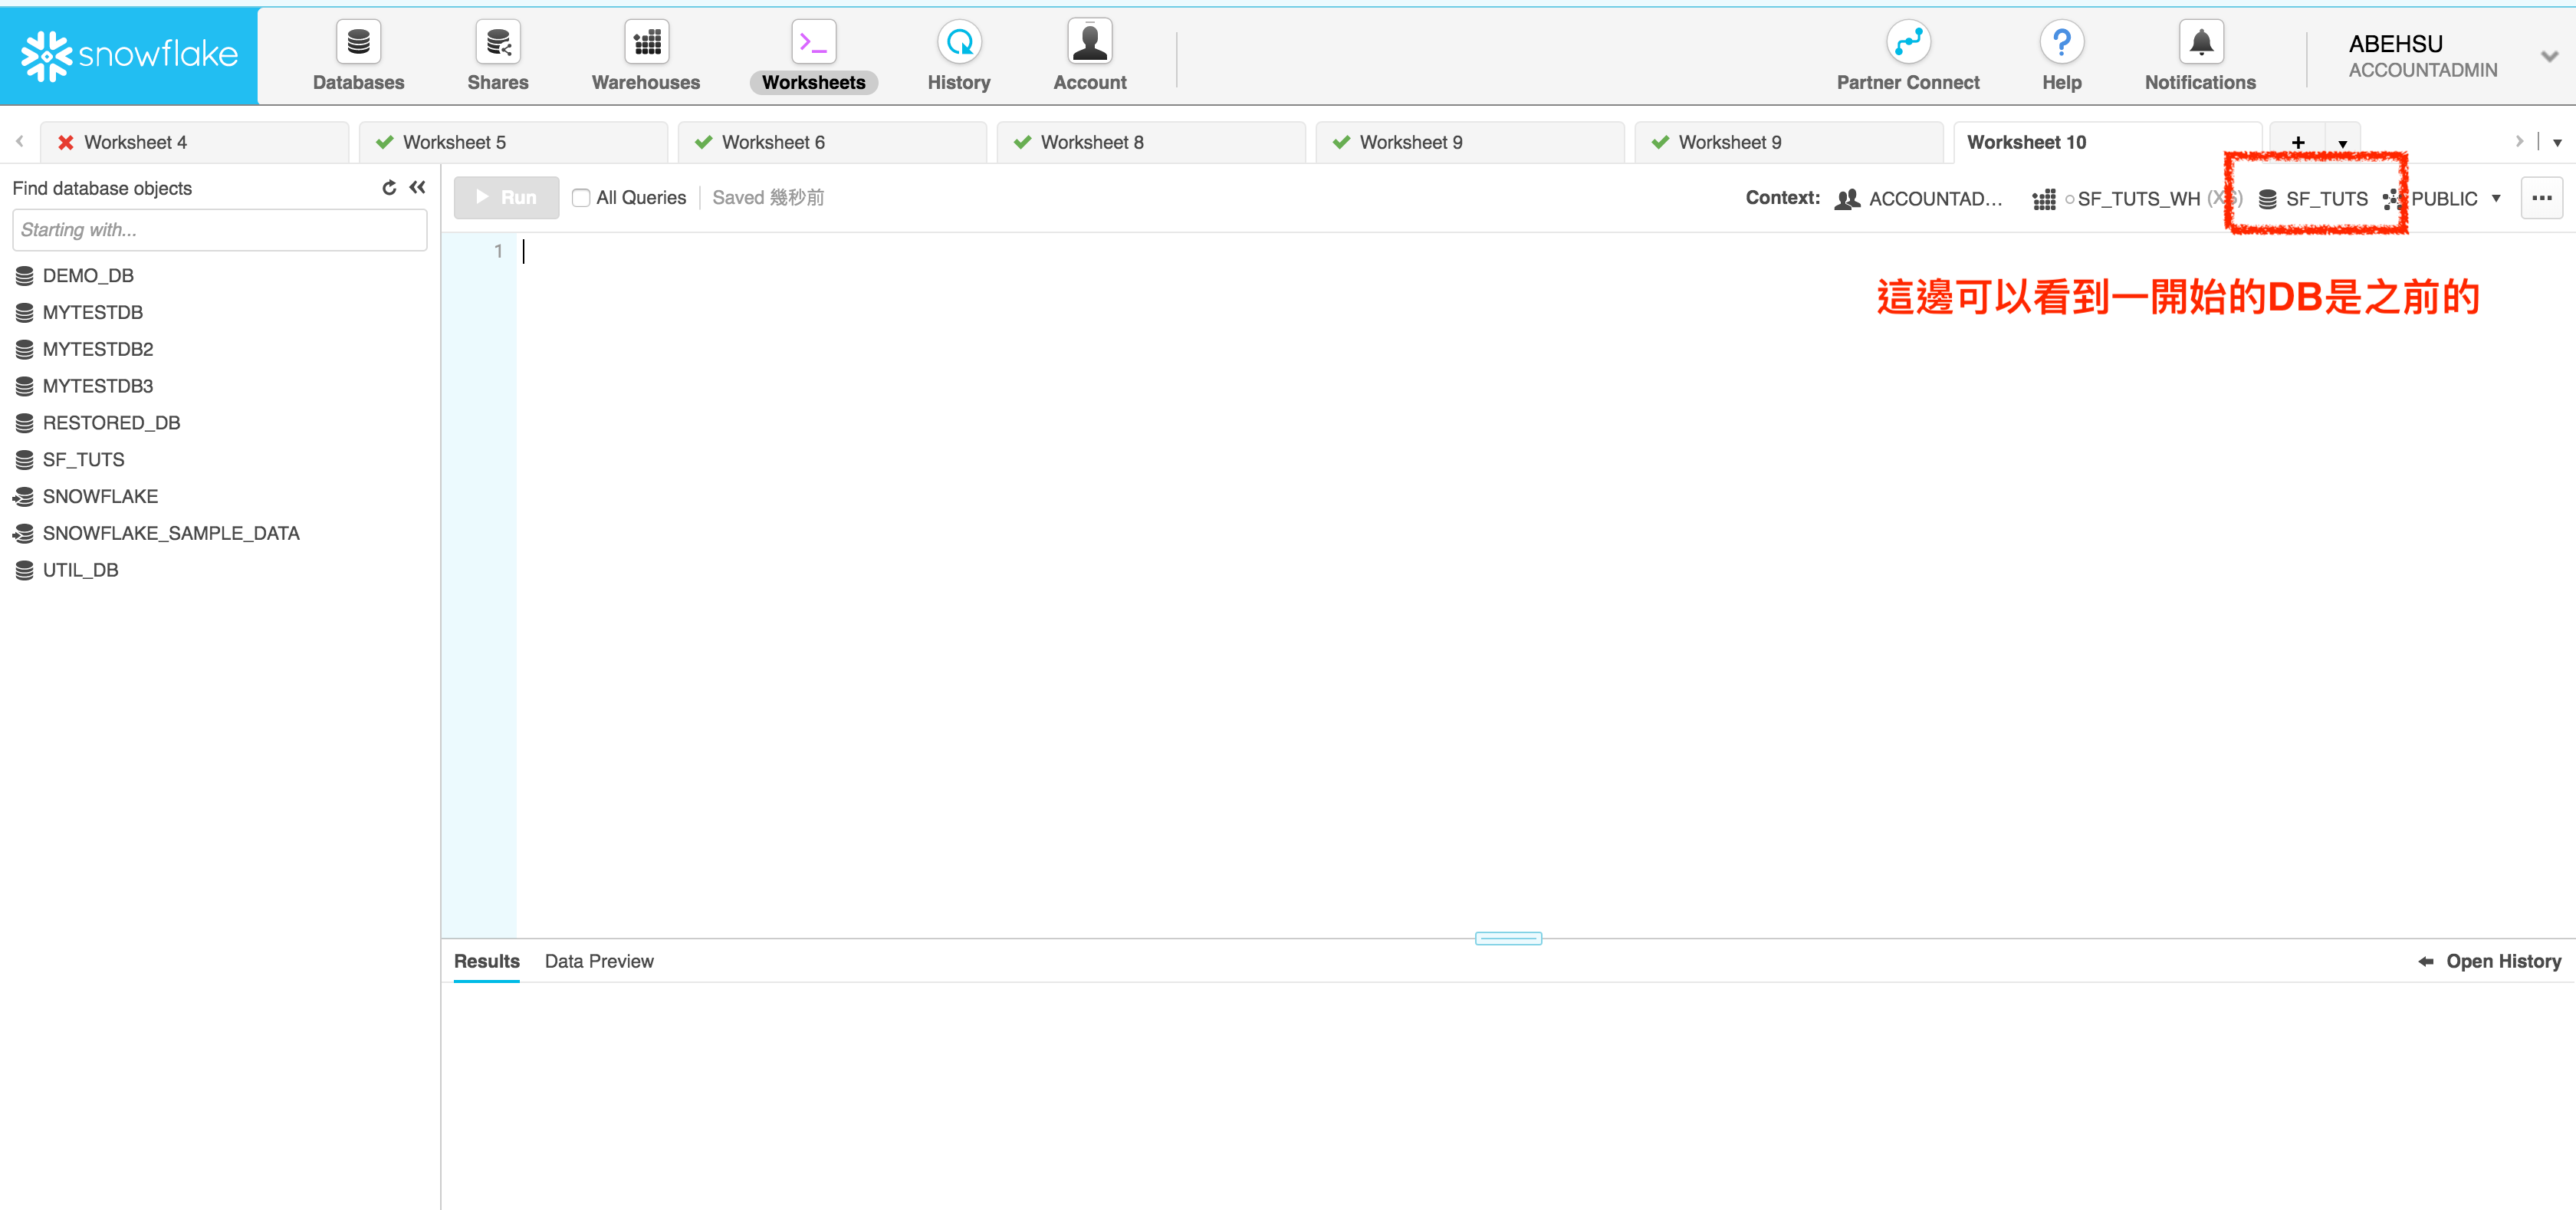Open the ABEHSU user menu dropdown
Screen dimensions: 2576x1210
tap(2549, 56)
